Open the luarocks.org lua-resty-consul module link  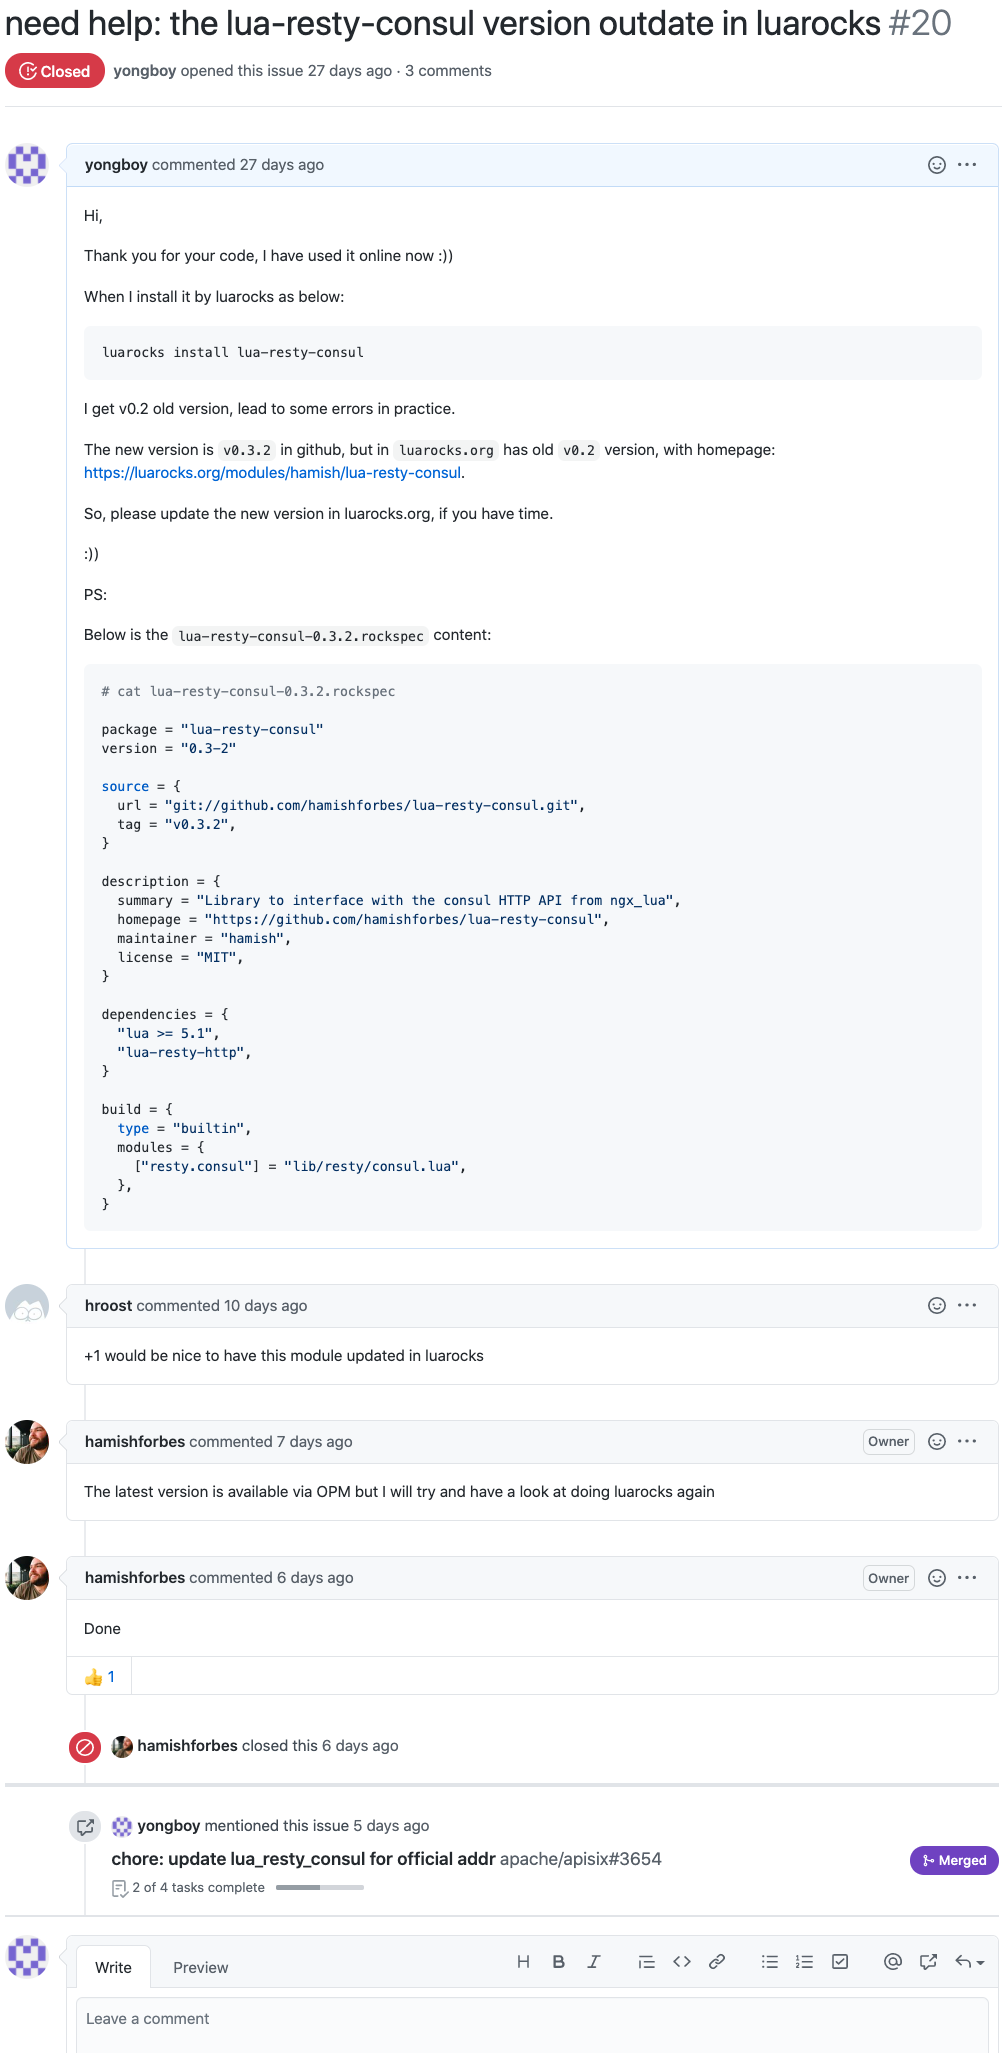point(272,473)
